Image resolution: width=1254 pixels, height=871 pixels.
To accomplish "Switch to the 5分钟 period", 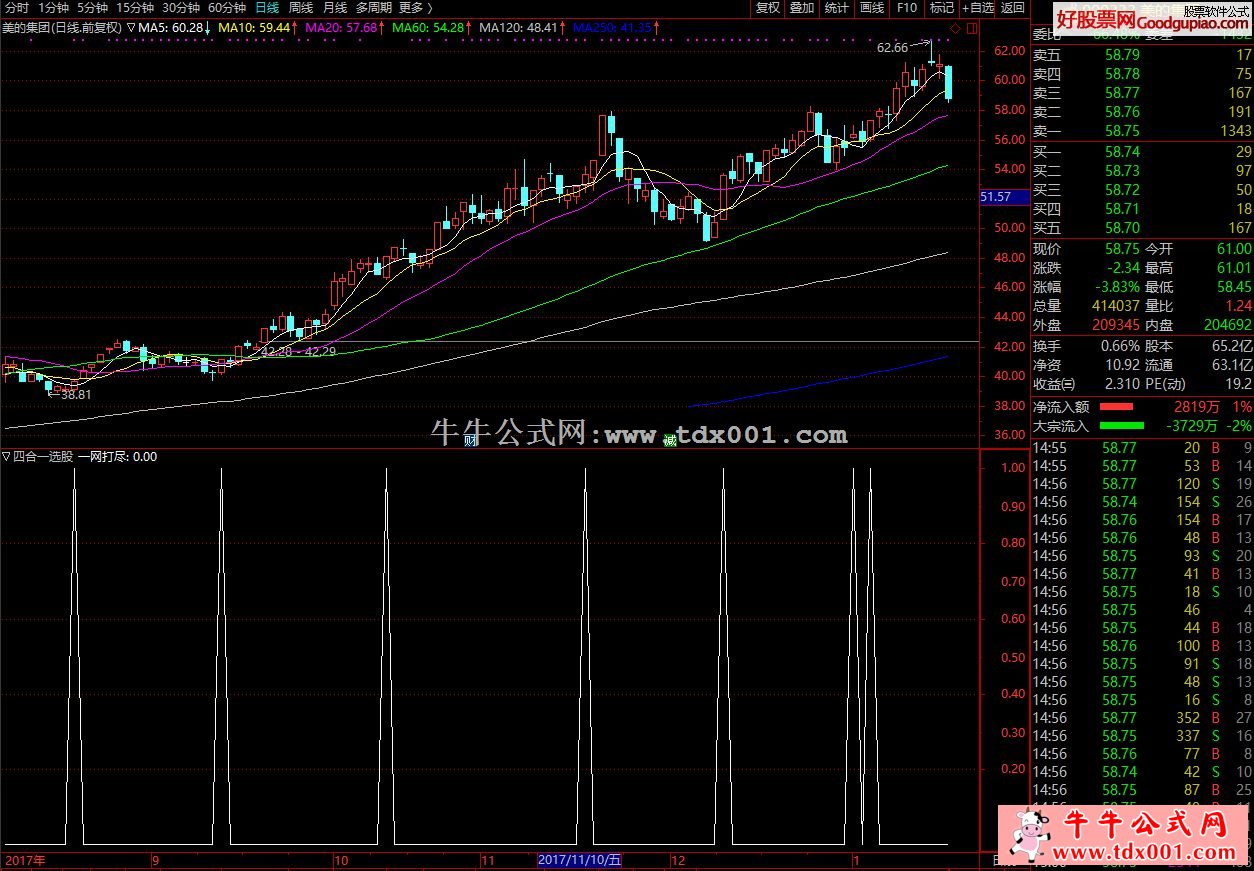I will 92,7.
